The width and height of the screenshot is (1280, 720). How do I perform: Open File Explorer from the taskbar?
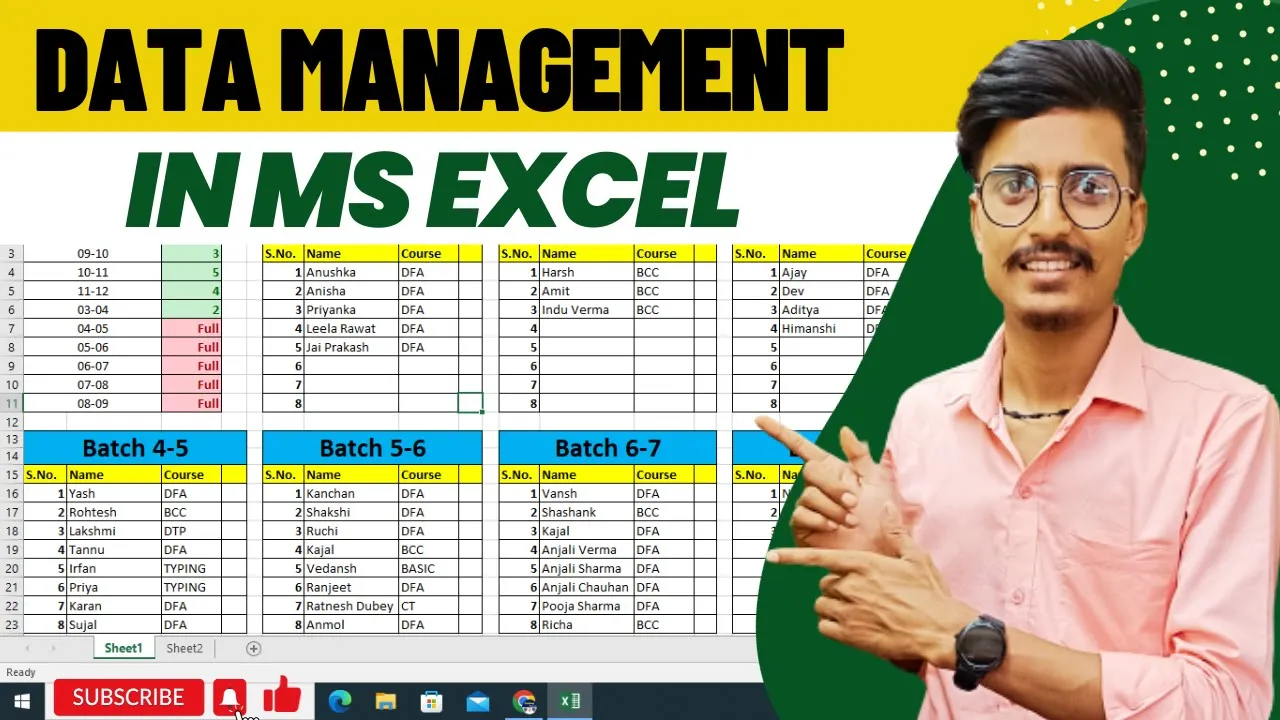(386, 701)
